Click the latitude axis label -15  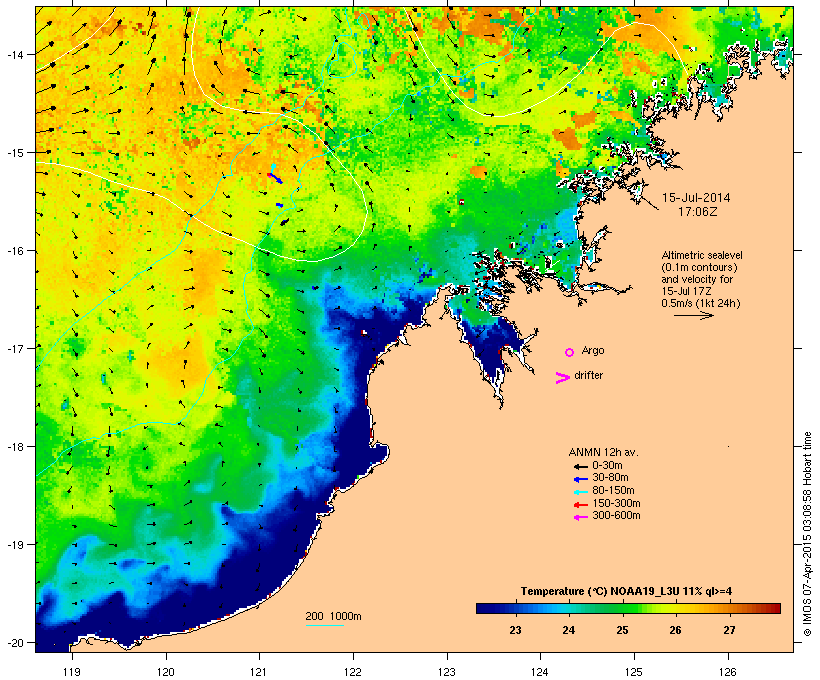[15, 153]
